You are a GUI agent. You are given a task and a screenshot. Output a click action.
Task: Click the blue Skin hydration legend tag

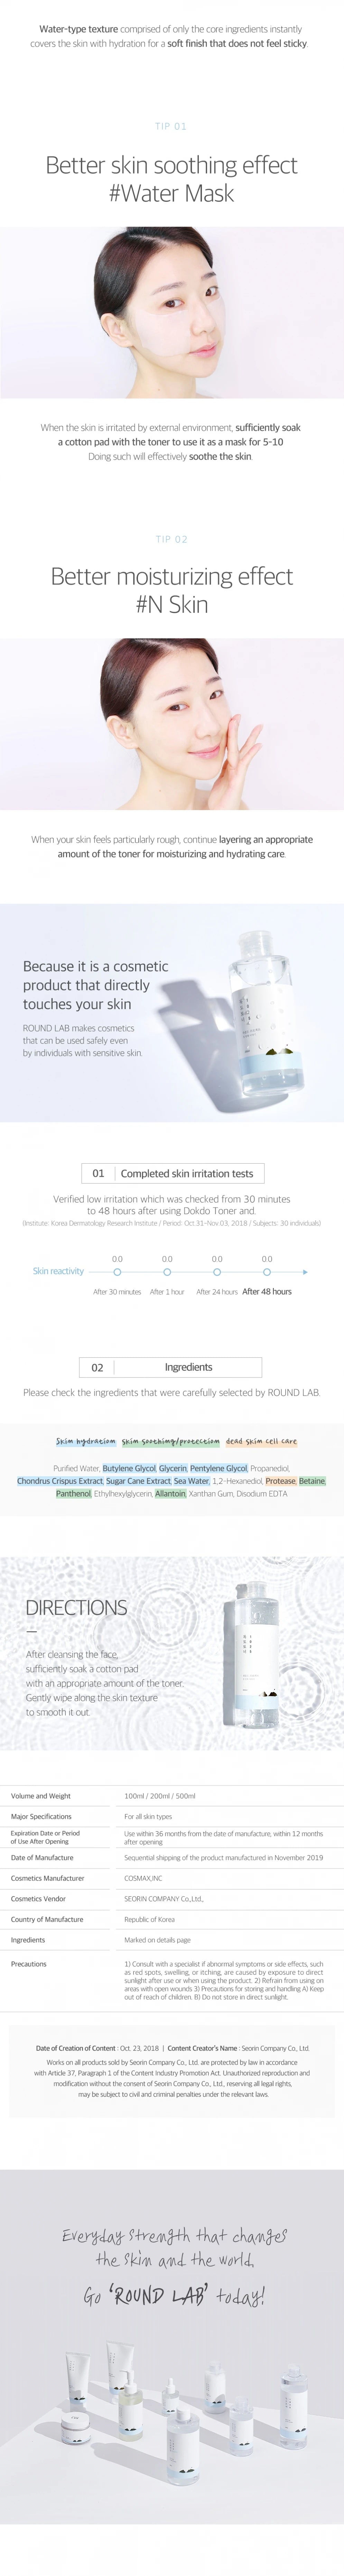(x=86, y=1441)
